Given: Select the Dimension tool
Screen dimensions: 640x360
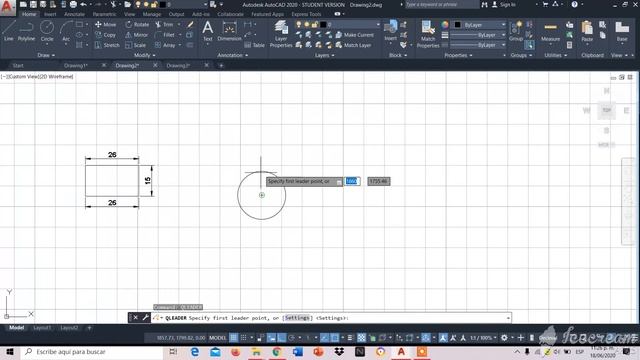Looking at the screenshot, I should coord(229,31).
